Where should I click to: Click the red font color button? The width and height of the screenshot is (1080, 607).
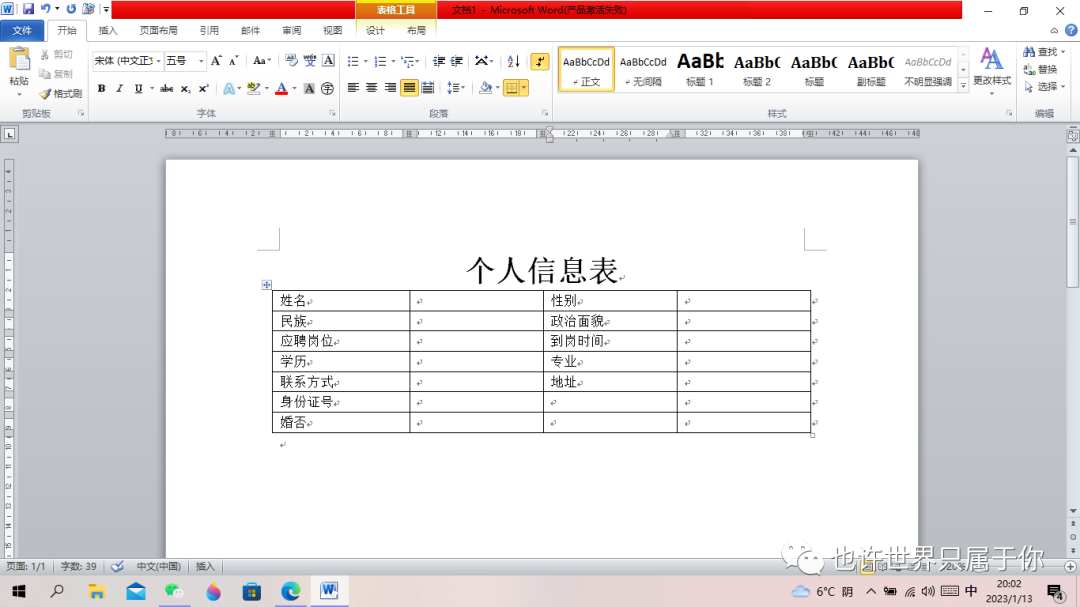tap(282, 88)
